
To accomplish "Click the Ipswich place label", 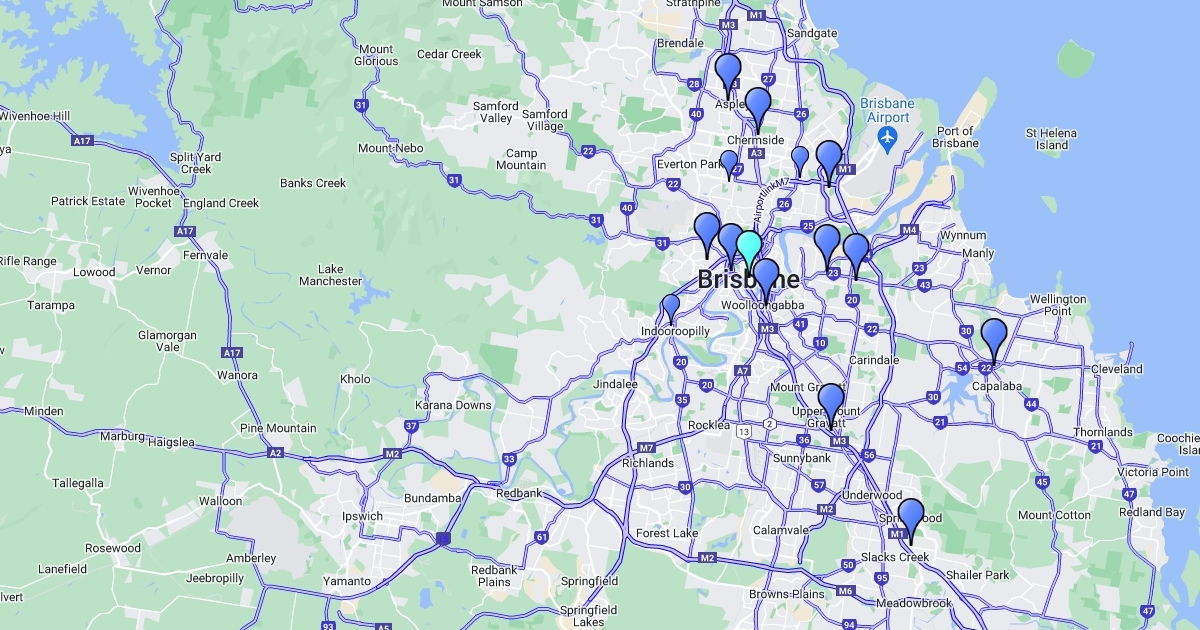I will (362, 517).
